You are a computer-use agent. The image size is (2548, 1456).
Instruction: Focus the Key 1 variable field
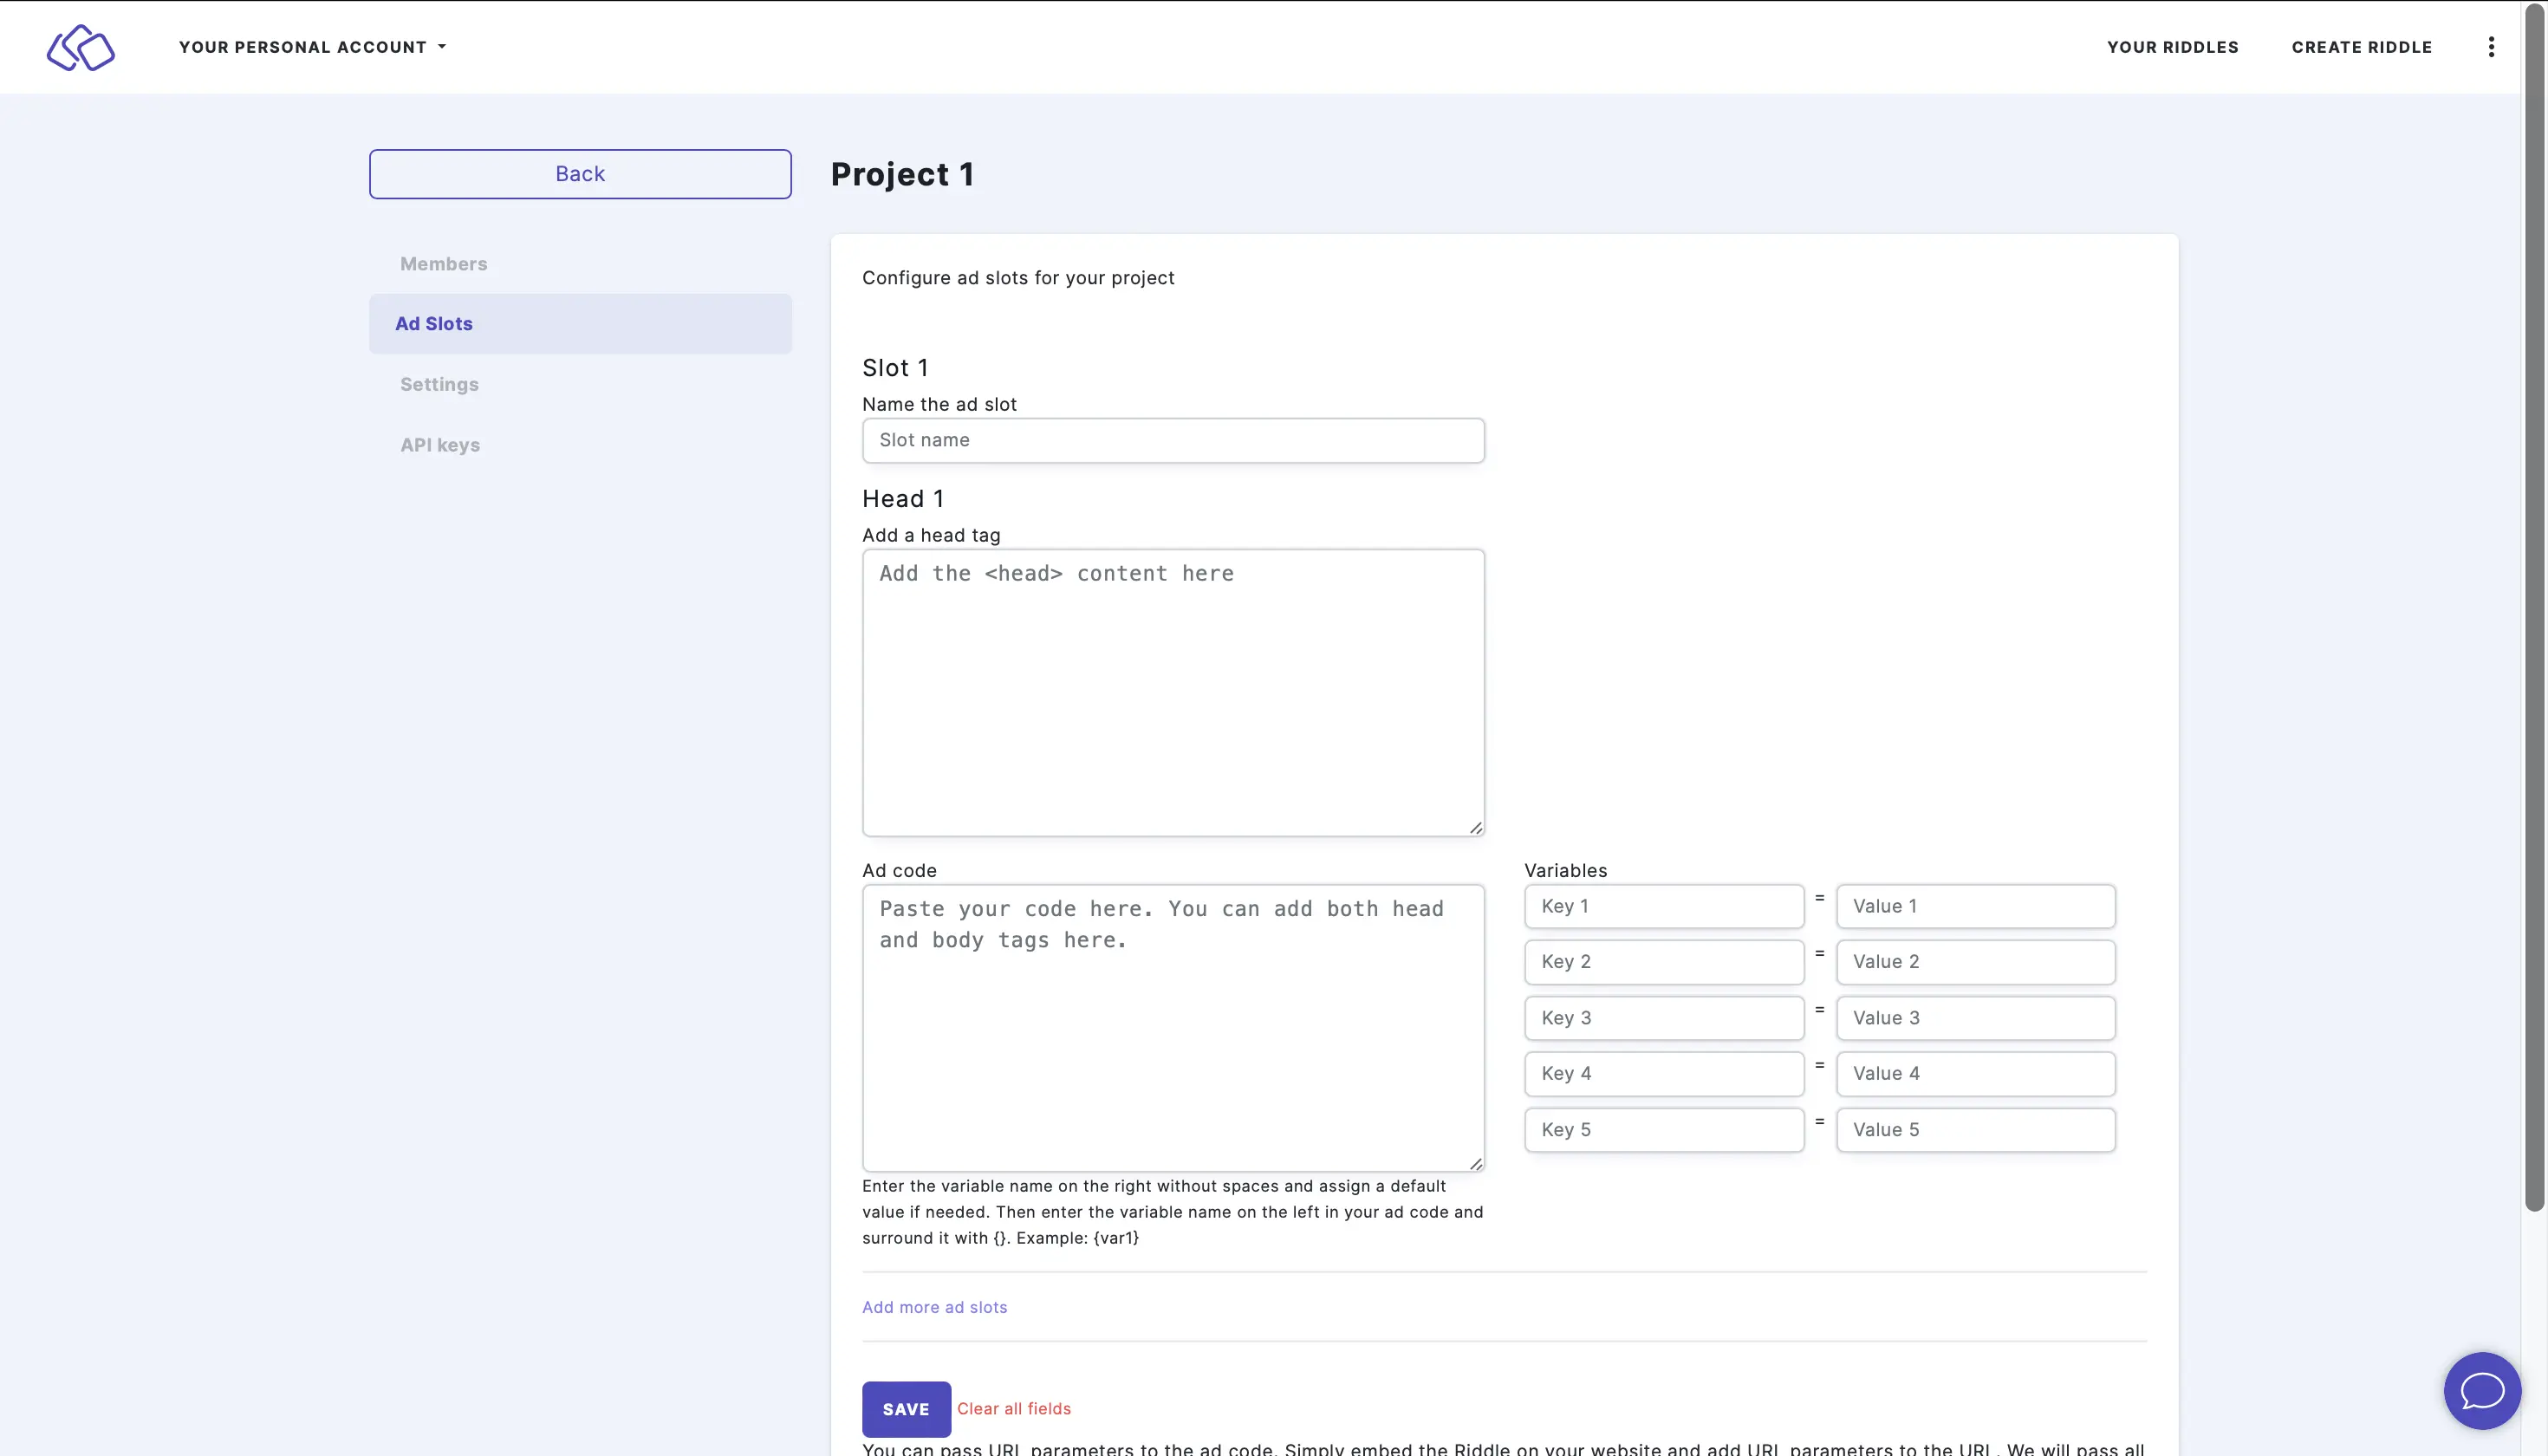pyautogui.click(x=1663, y=906)
